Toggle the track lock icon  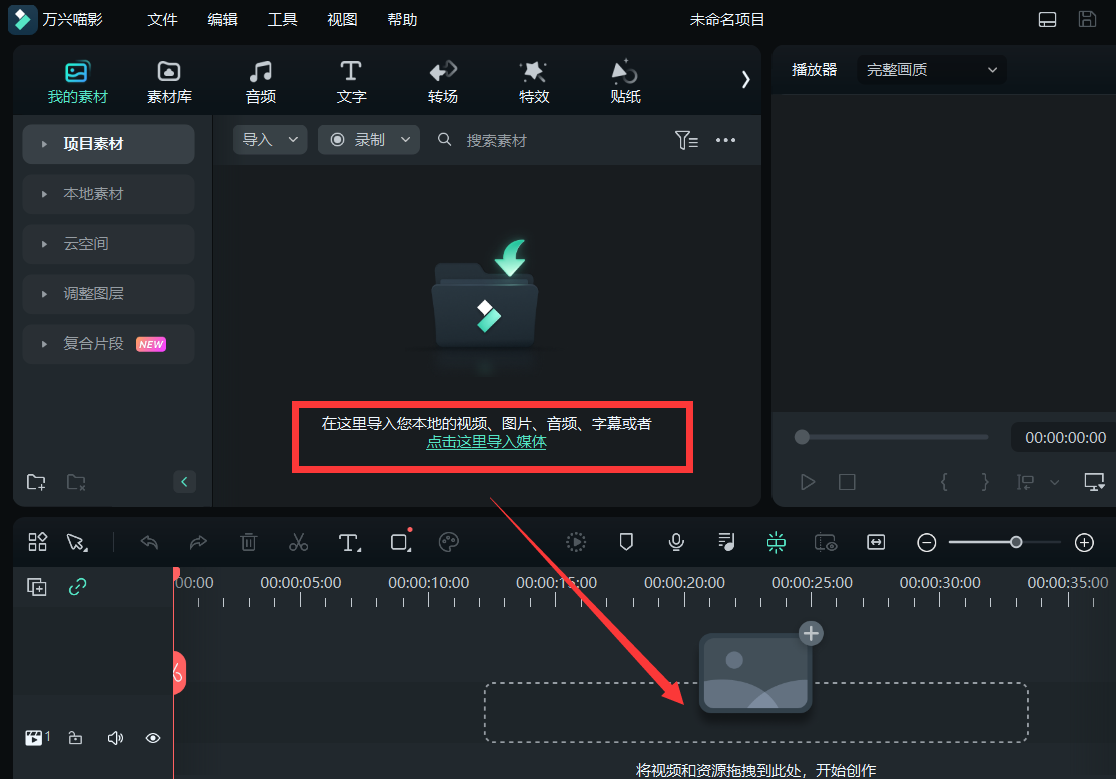(76, 737)
